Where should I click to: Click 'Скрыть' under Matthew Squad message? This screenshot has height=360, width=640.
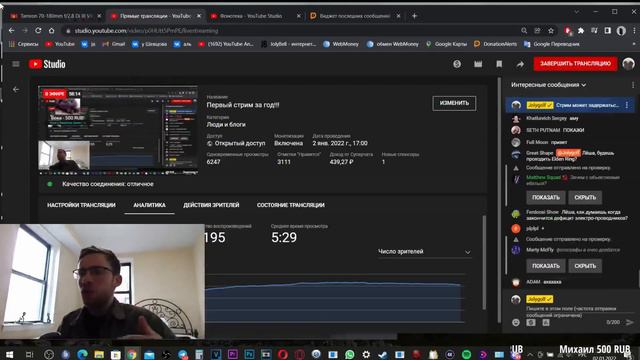[x=585, y=198]
